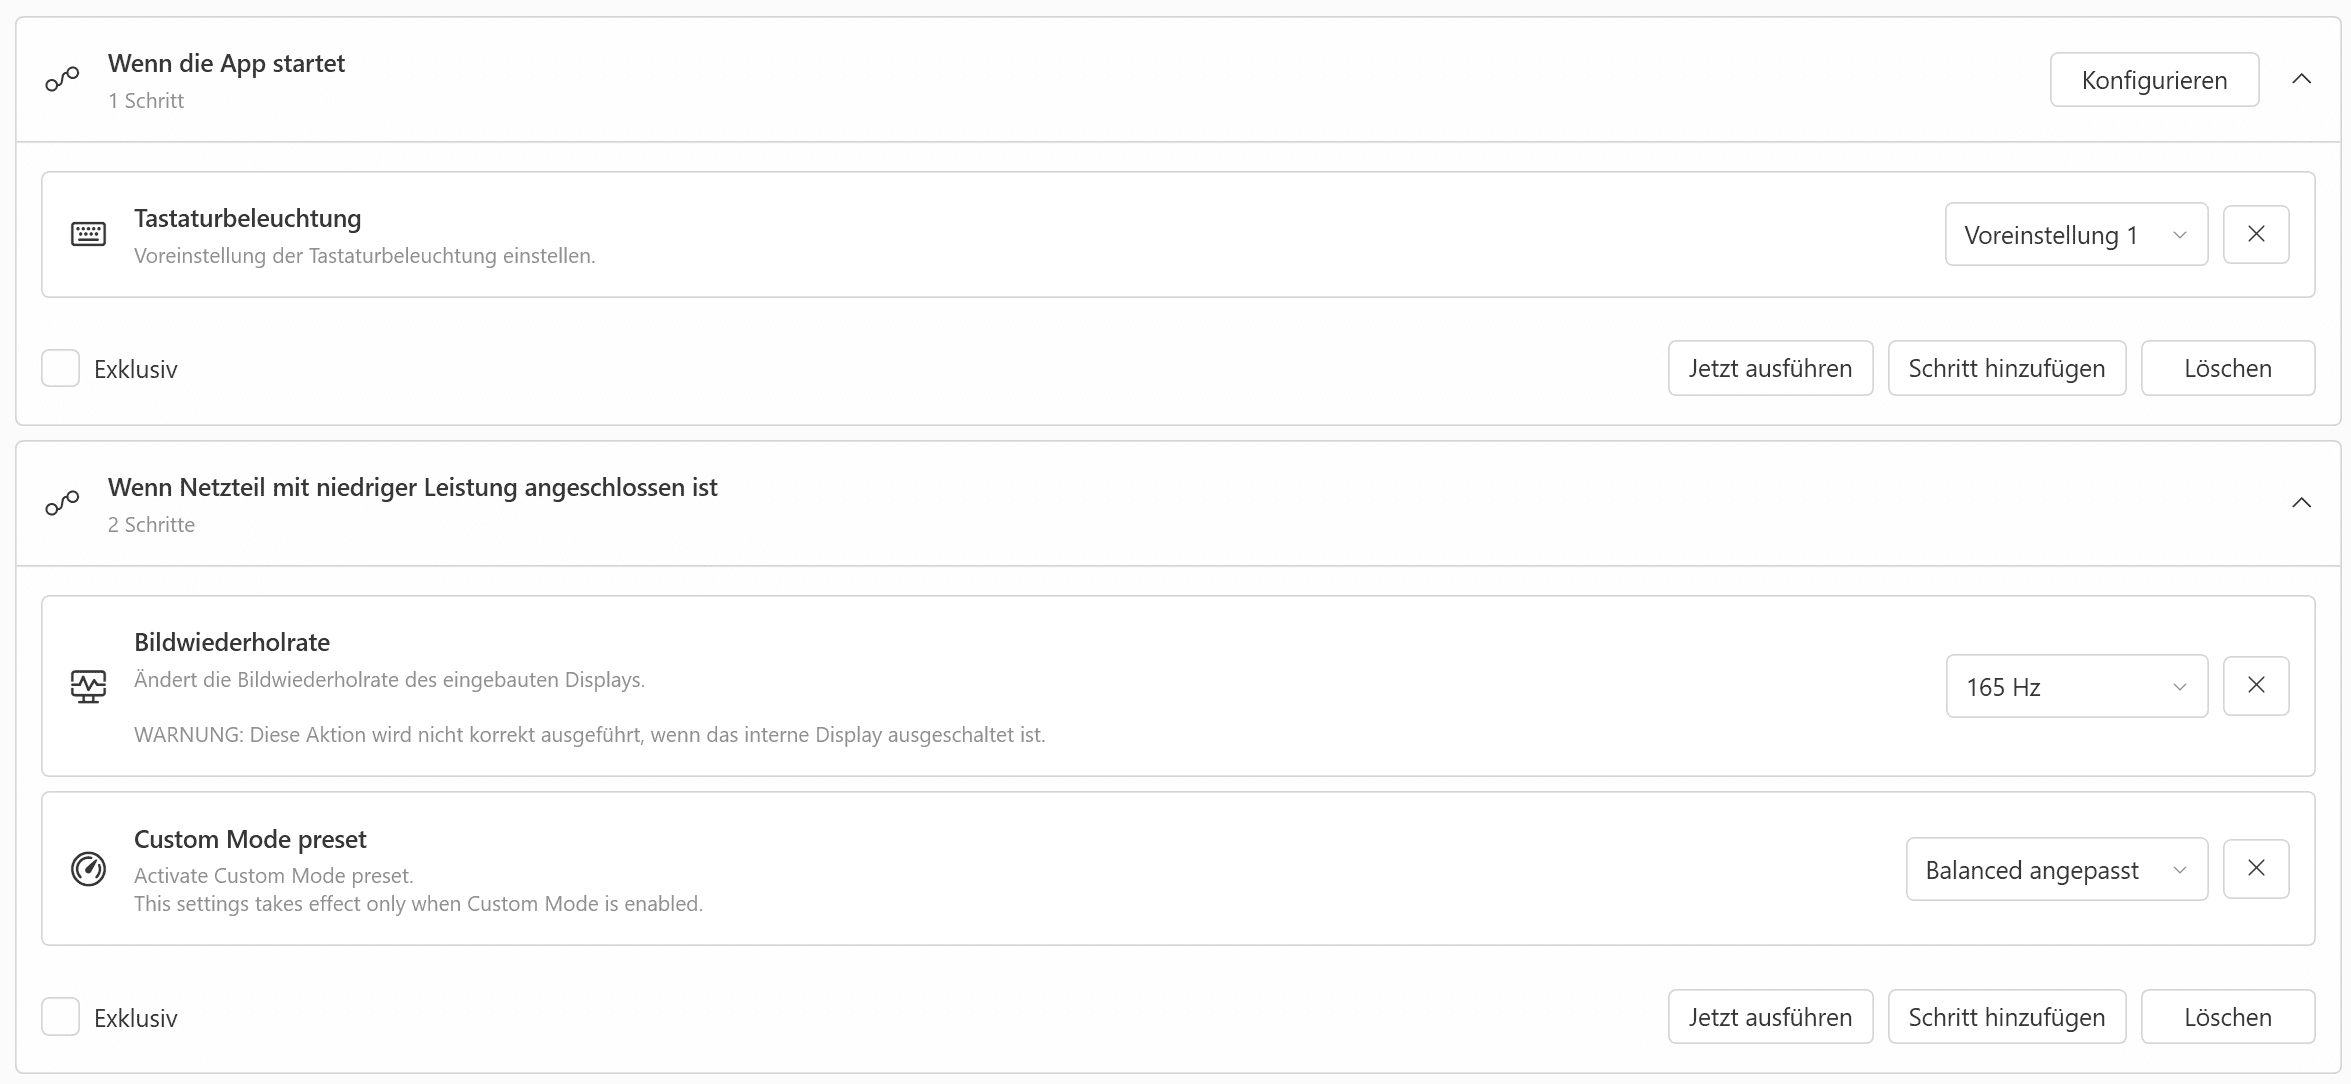Viewport: 2351px width, 1084px height.
Task: Click Jetzt ausführen for the low-power adapter automation
Action: click(x=1770, y=1017)
